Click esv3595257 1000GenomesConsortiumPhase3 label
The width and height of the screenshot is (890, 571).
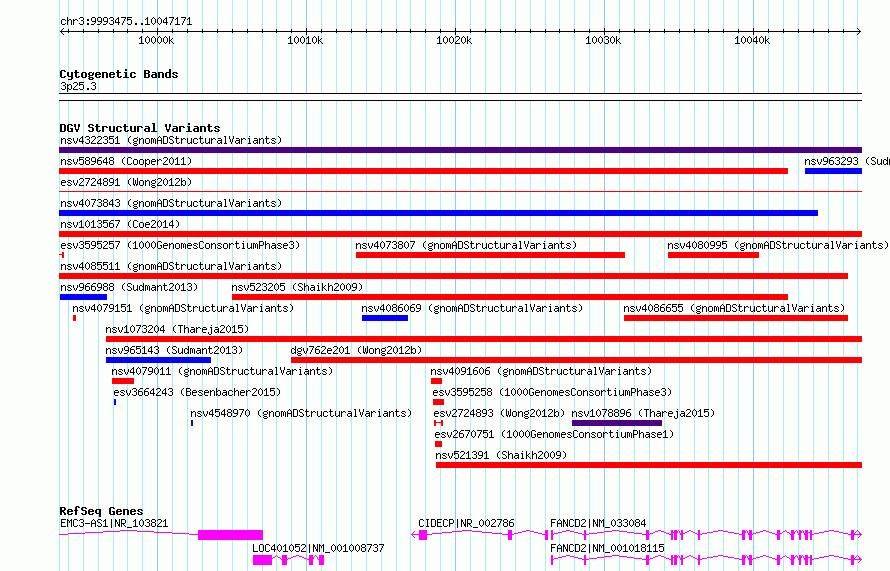click(x=180, y=245)
